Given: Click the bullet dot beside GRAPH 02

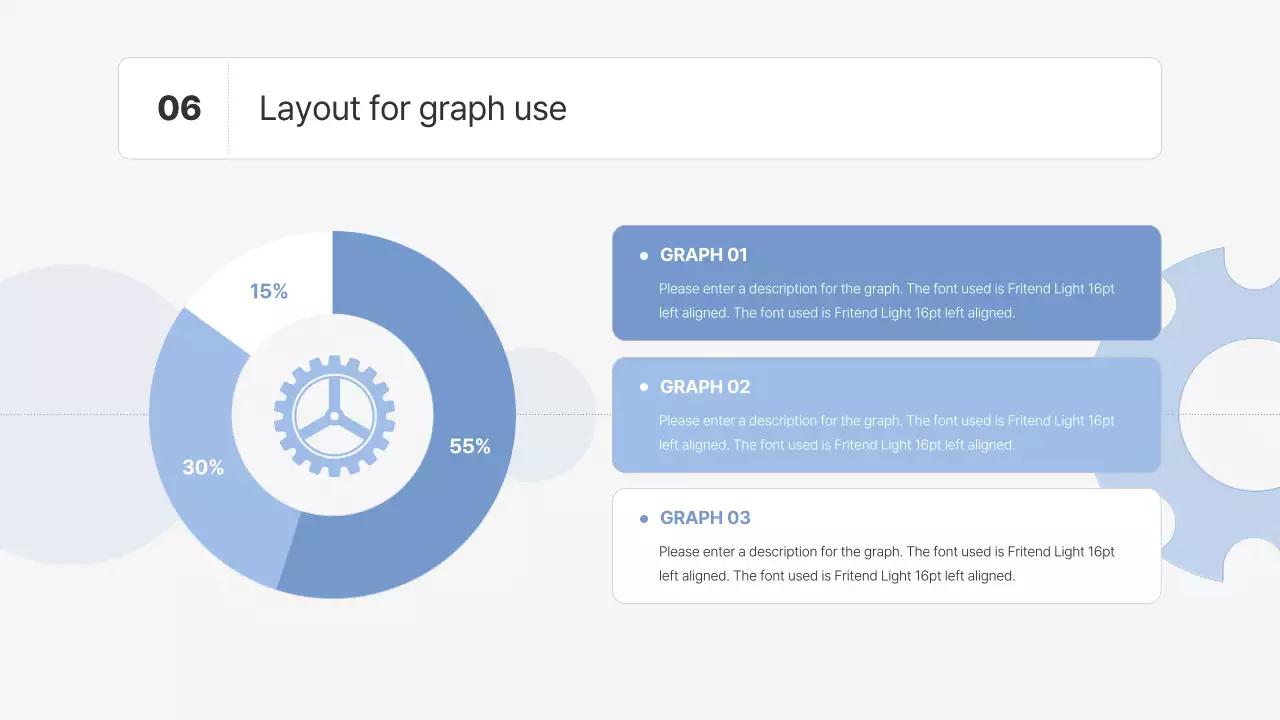Looking at the screenshot, I should click(644, 387).
